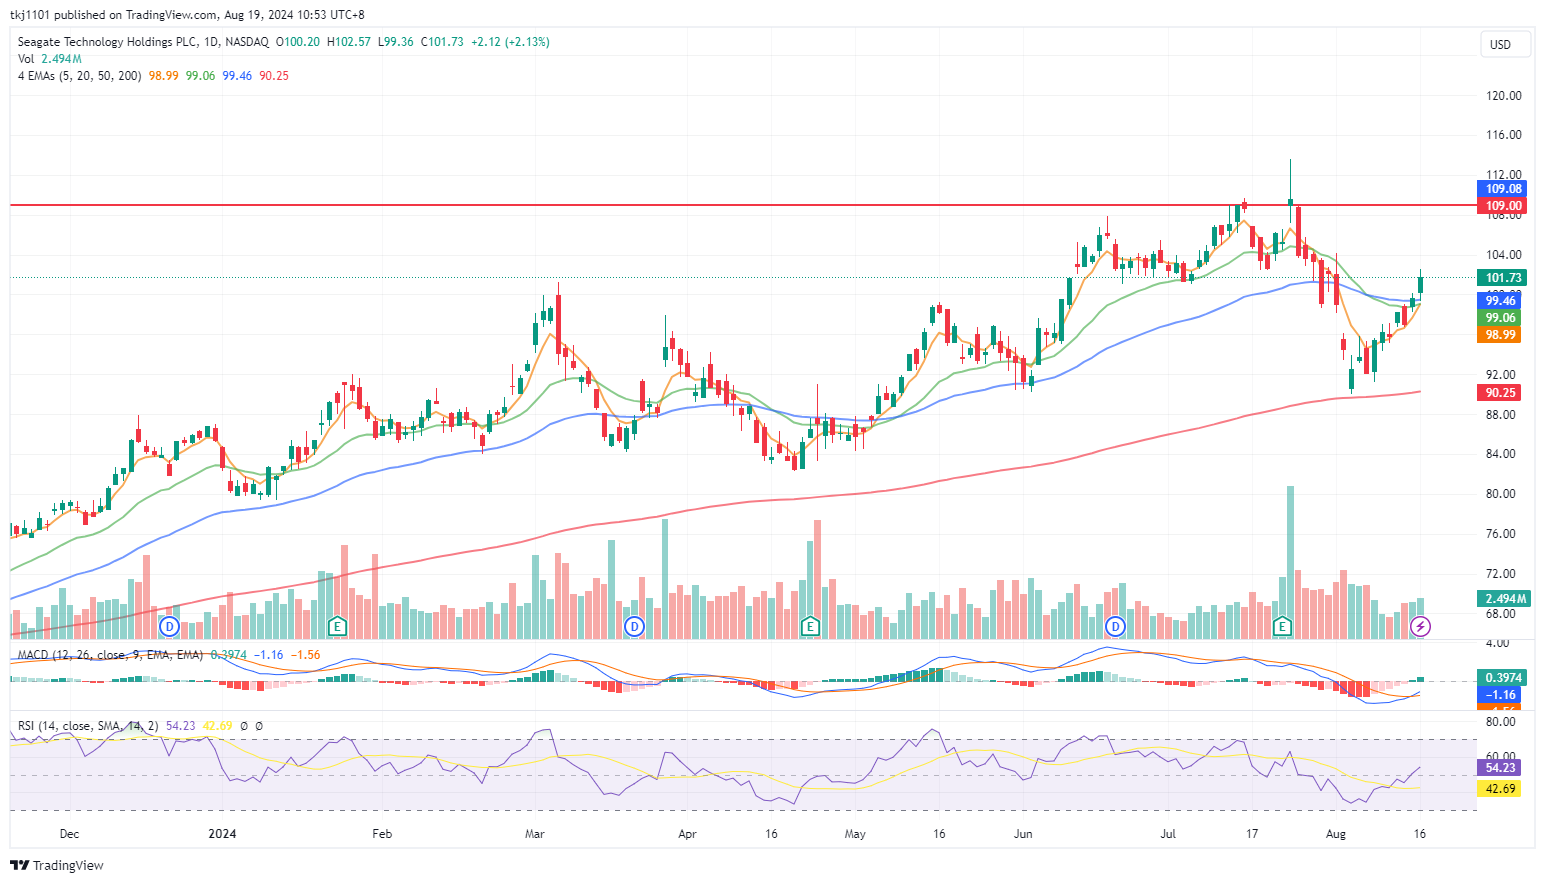
Task: Click the red 109.00 price label
Action: 1502,206
